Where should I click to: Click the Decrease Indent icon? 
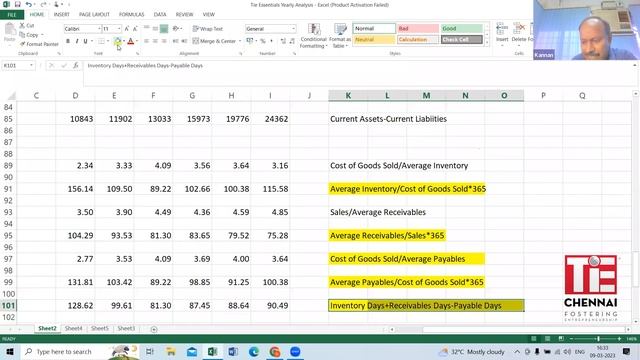pos(176,41)
